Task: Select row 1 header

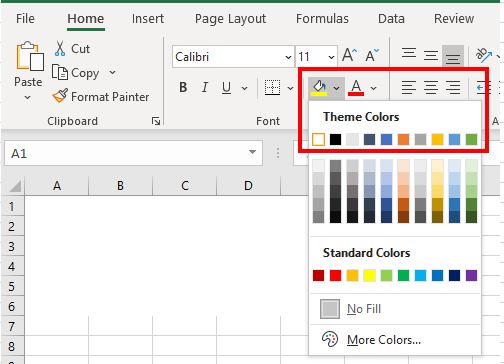Action: click(12, 206)
